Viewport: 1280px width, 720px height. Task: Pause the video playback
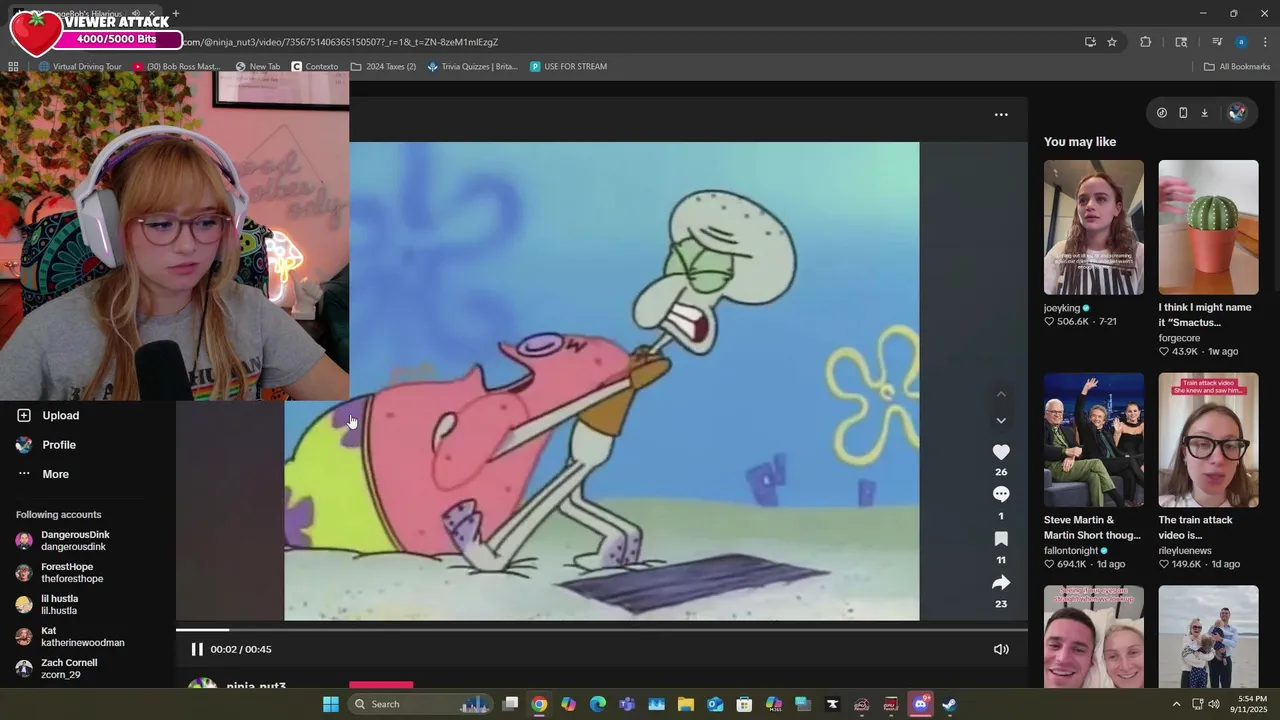(x=197, y=649)
